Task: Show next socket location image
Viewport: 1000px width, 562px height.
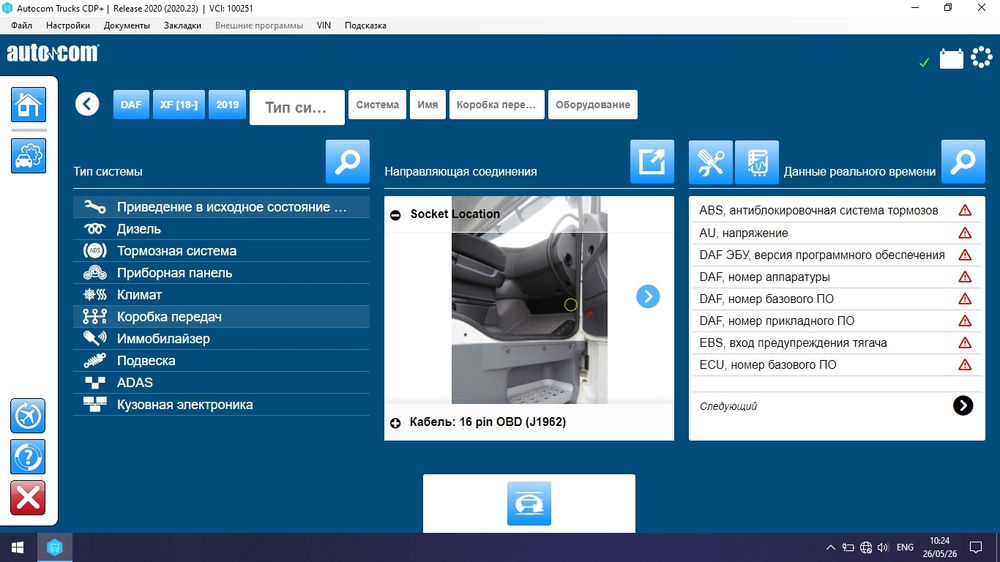Action: [648, 297]
